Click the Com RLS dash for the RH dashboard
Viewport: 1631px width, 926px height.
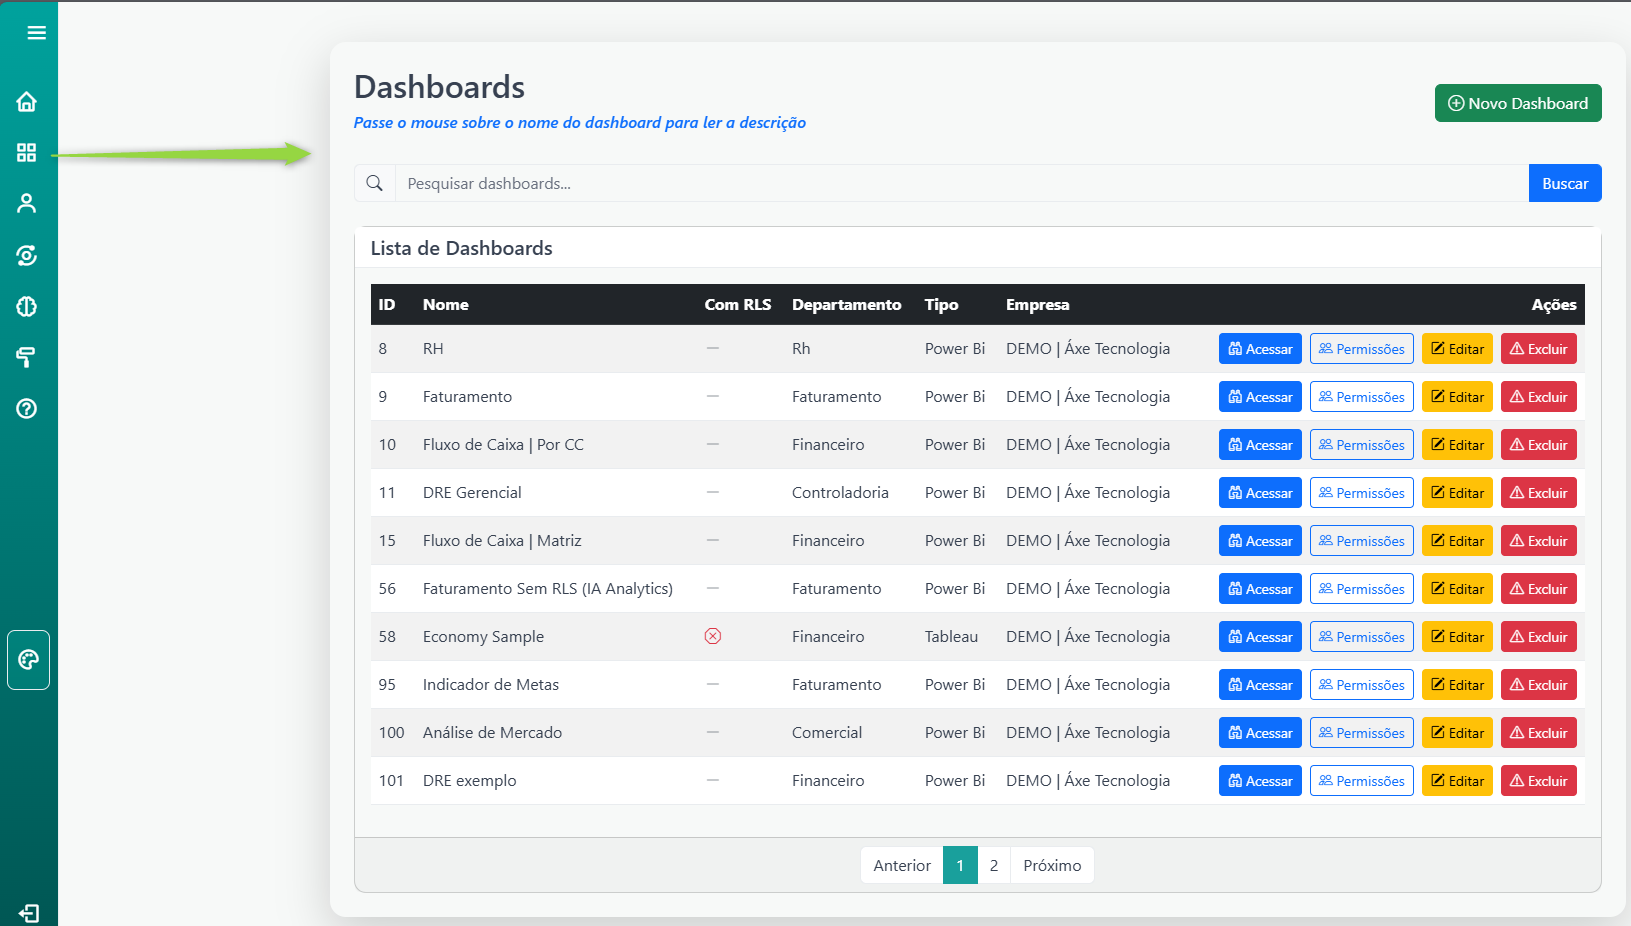click(x=712, y=348)
